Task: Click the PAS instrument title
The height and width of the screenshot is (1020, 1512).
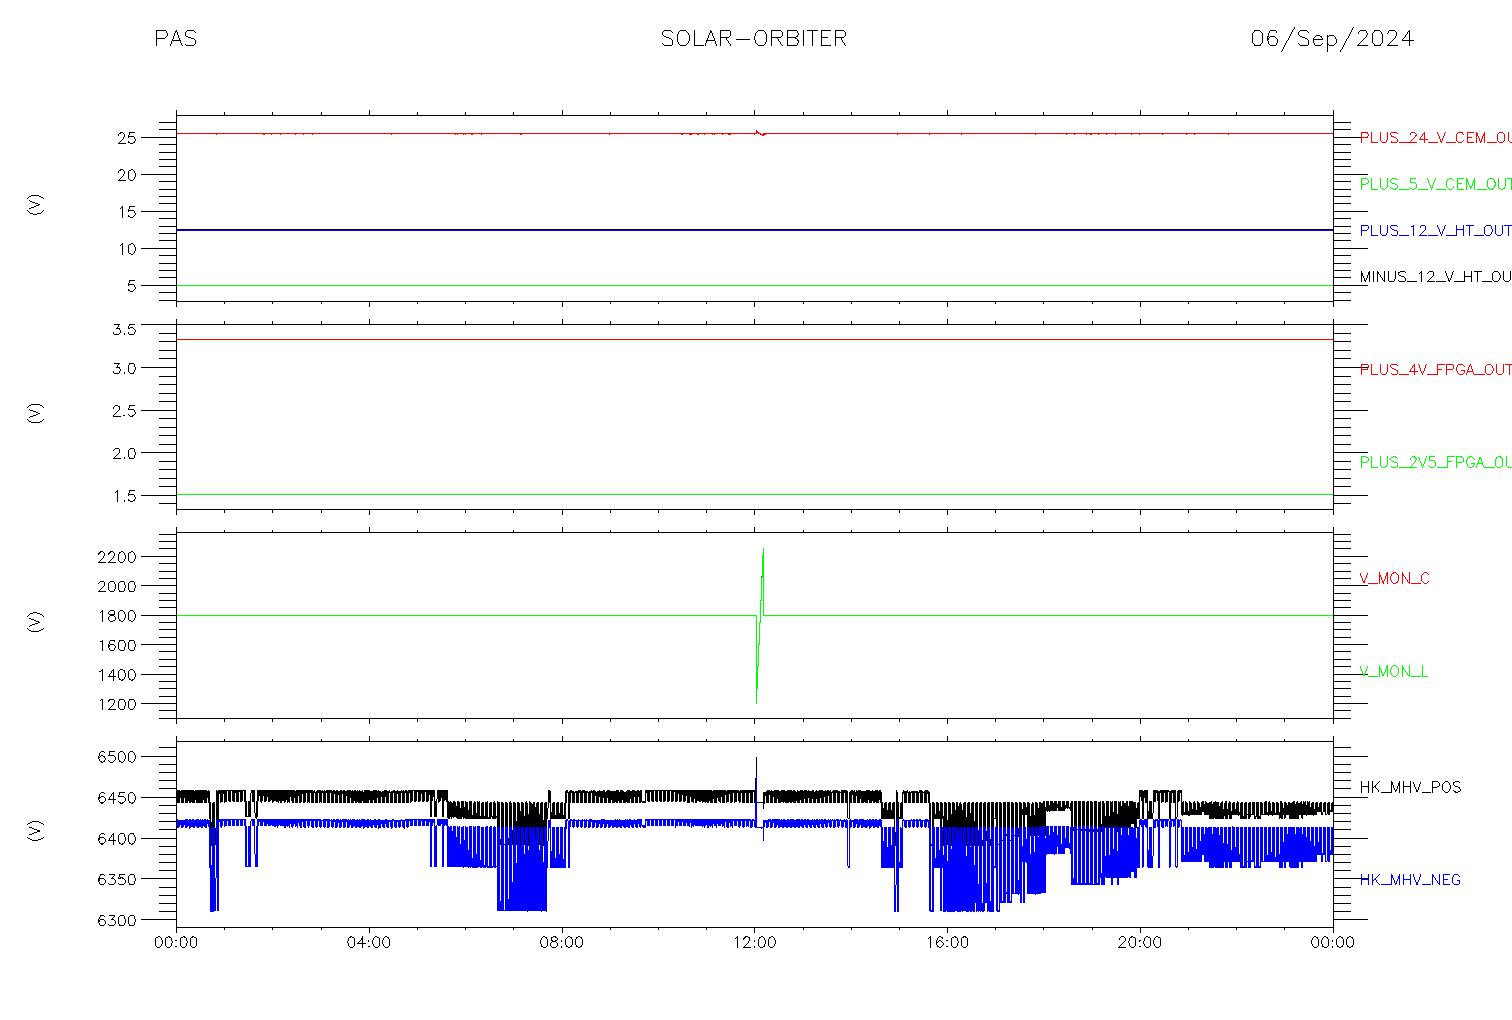Action: point(175,39)
